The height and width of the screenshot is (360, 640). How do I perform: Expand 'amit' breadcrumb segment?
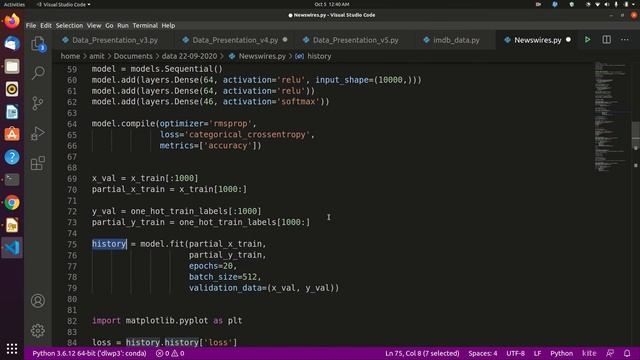[97, 56]
